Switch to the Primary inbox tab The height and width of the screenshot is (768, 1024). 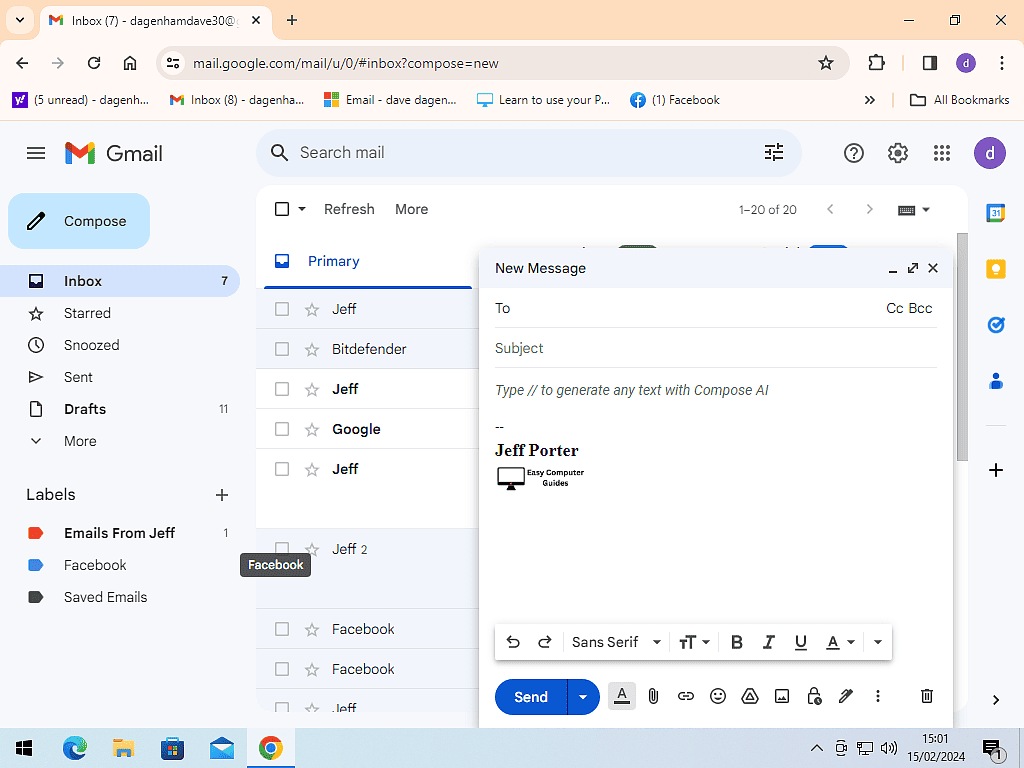pyautogui.click(x=333, y=261)
